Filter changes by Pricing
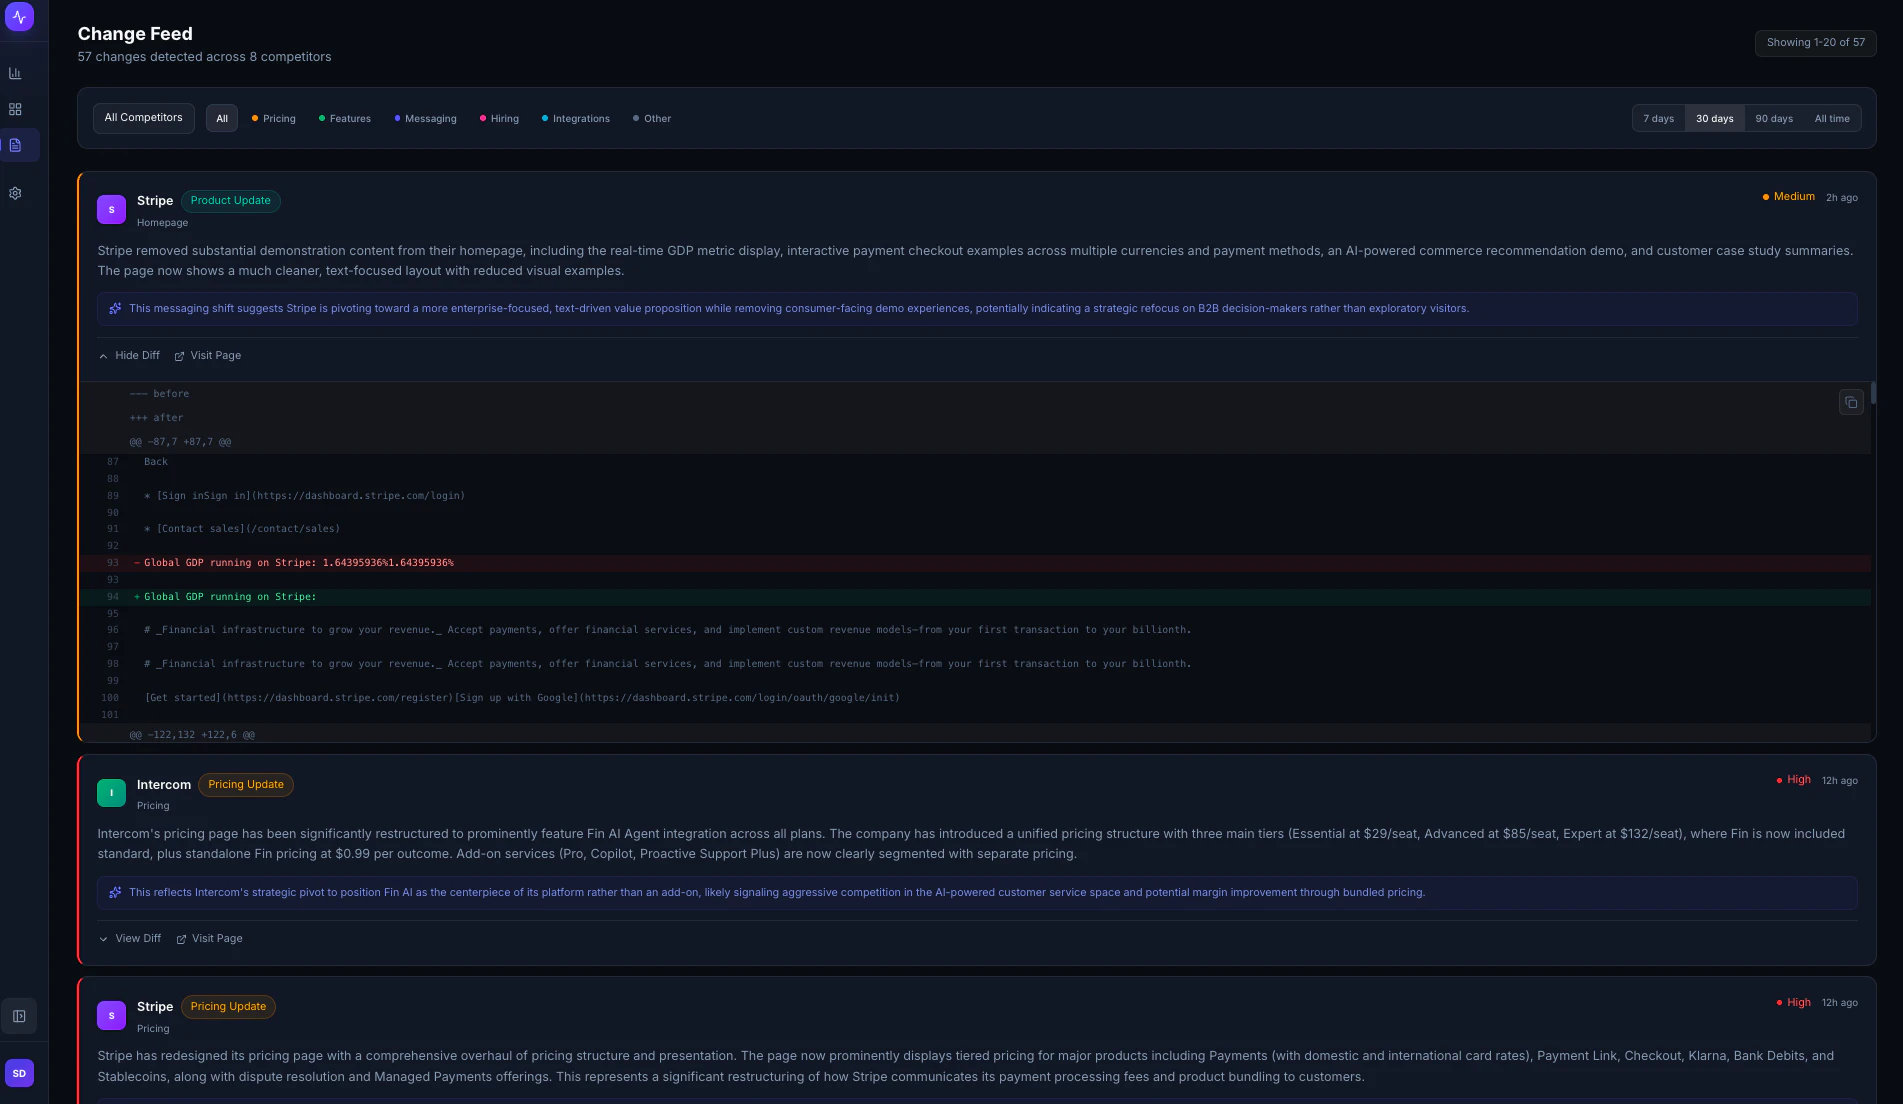Screen dimensions: 1903x1104 [x=273, y=118]
